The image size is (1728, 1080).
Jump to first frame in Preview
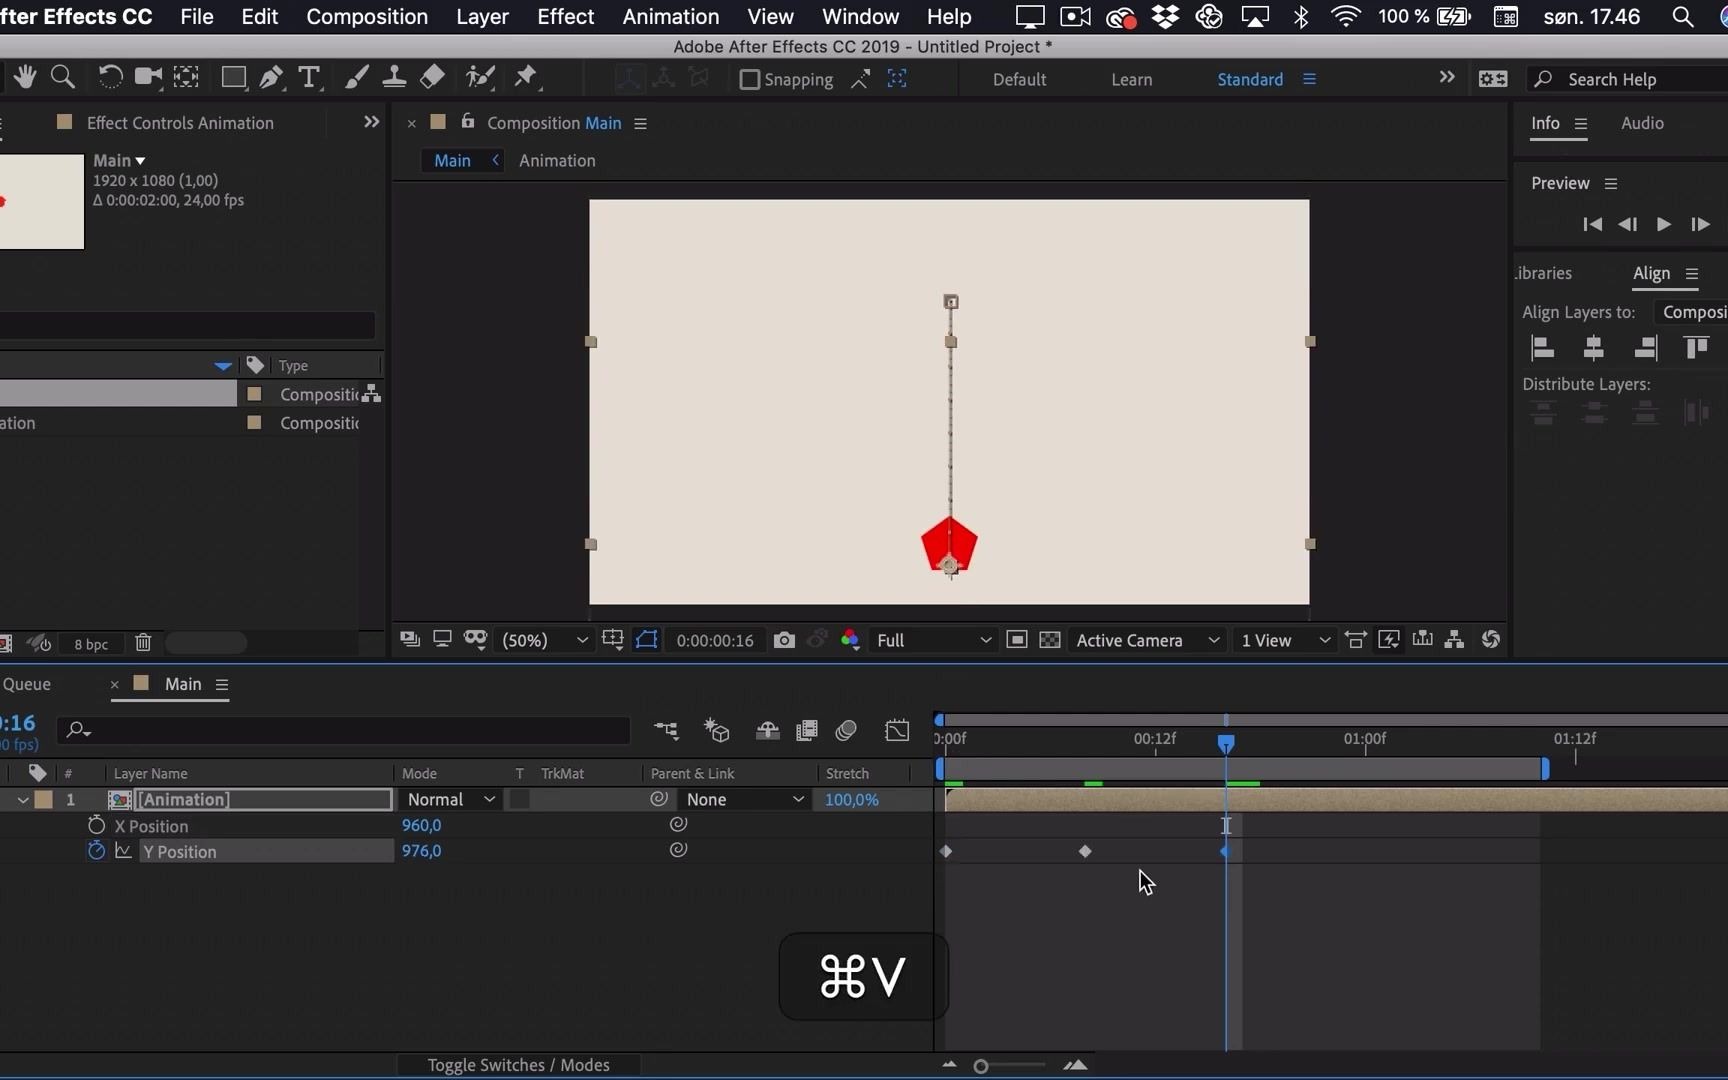(x=1593, y=224)
